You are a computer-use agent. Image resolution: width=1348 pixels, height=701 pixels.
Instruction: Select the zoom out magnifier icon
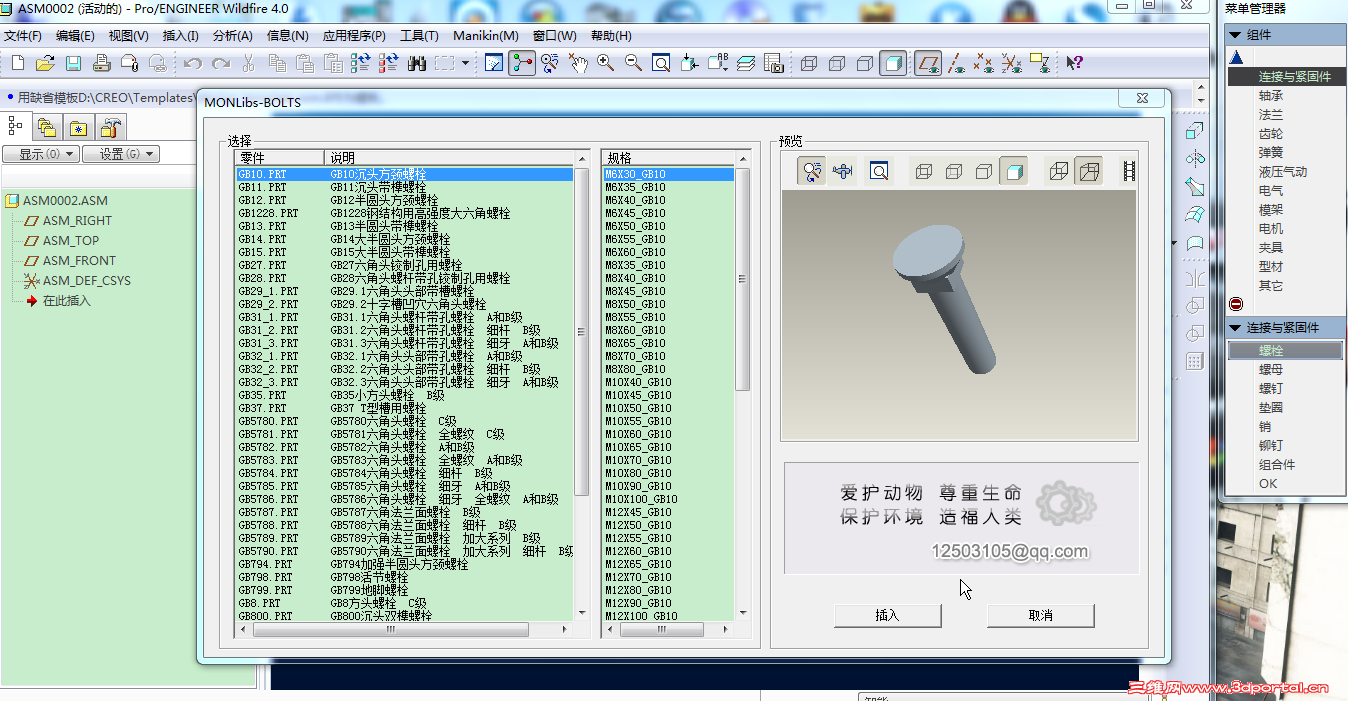(633, 63)
